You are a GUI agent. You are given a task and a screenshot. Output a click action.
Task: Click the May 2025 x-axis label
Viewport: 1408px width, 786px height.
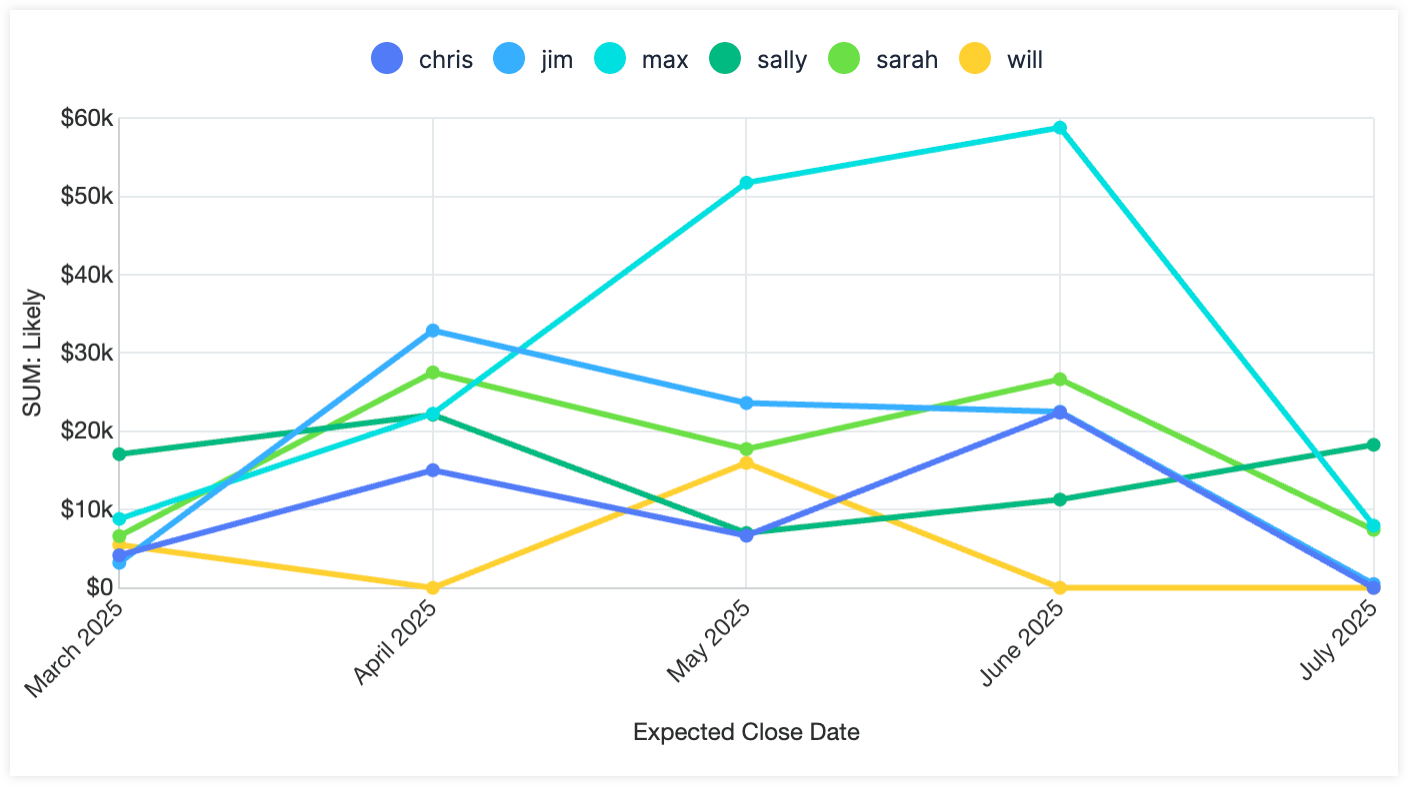[x=711, y=642]
